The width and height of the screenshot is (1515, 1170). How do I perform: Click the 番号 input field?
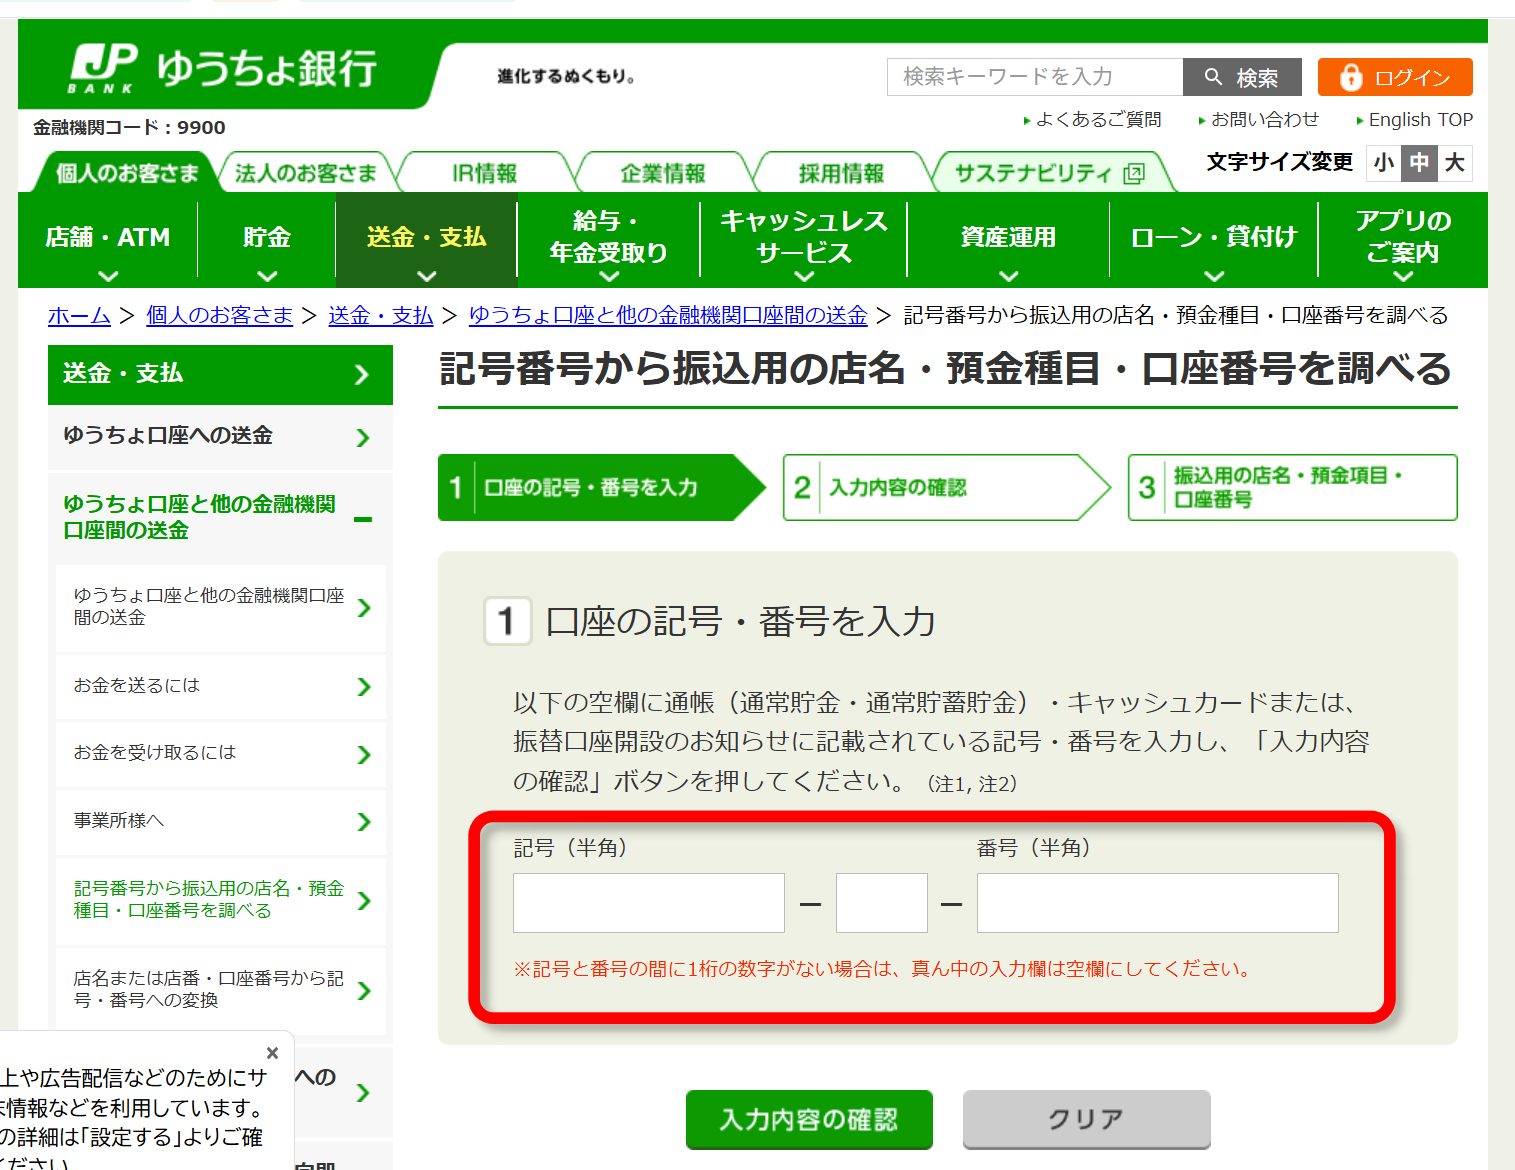tap(1158, 903)
